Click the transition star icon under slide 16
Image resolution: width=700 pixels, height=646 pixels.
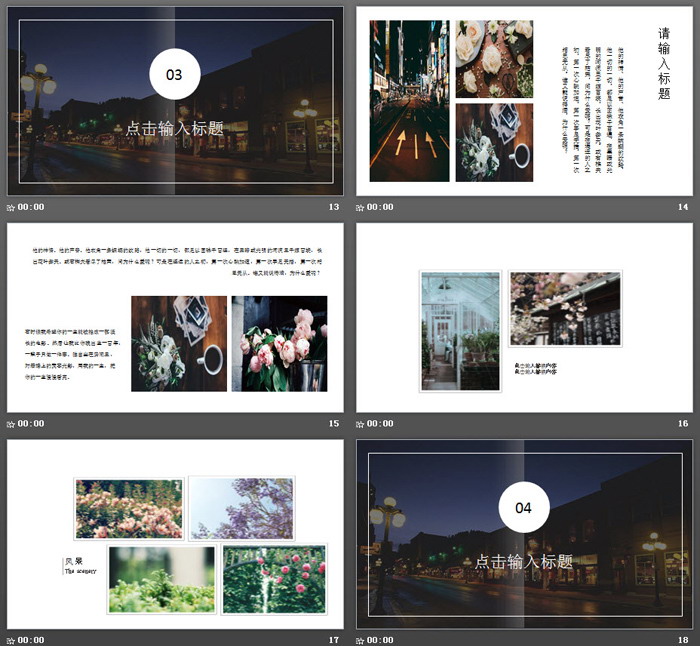coord(360,423)
